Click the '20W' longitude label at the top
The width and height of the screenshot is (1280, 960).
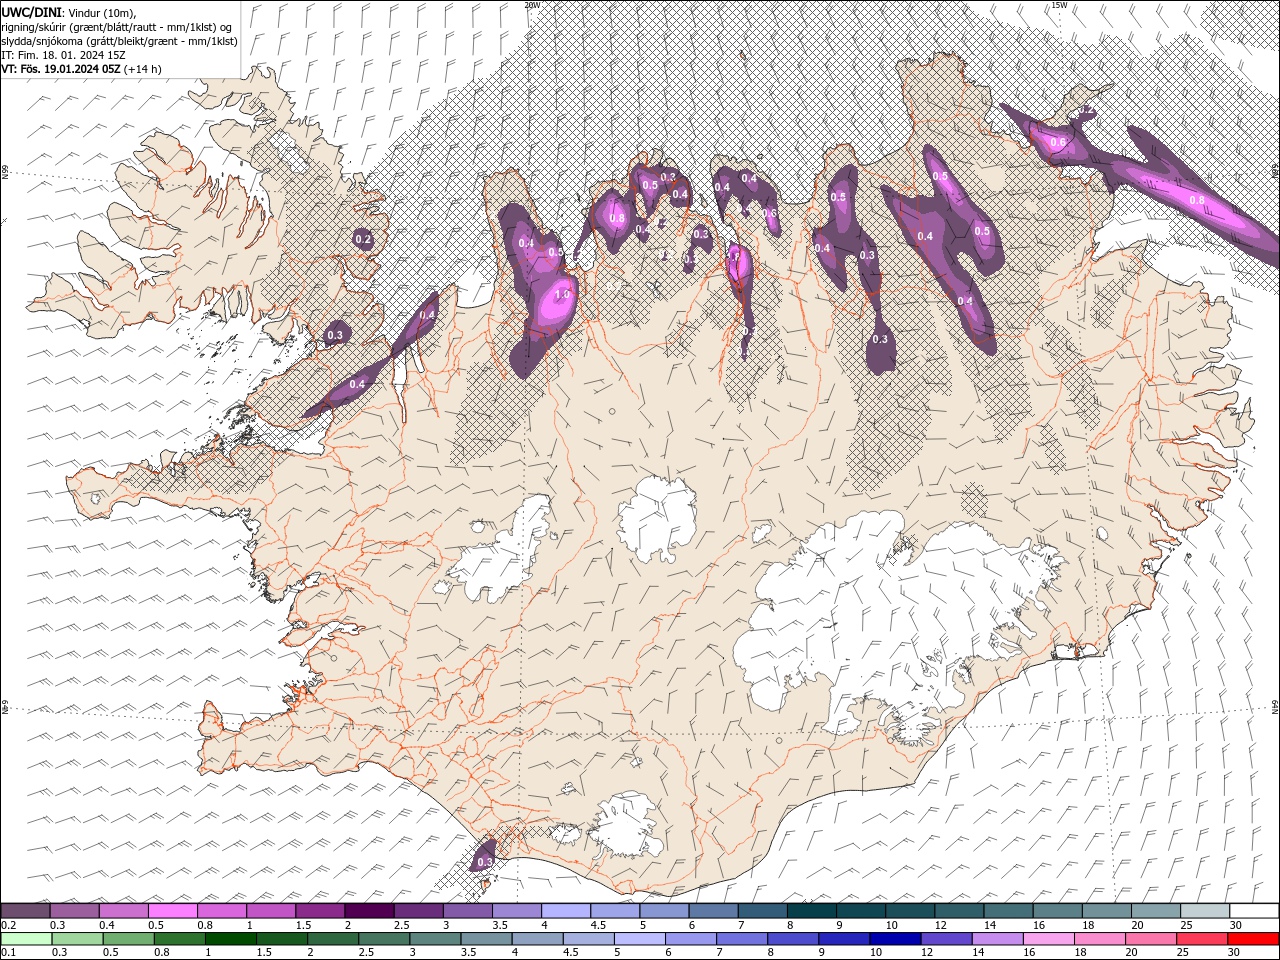tap(532, 5)
